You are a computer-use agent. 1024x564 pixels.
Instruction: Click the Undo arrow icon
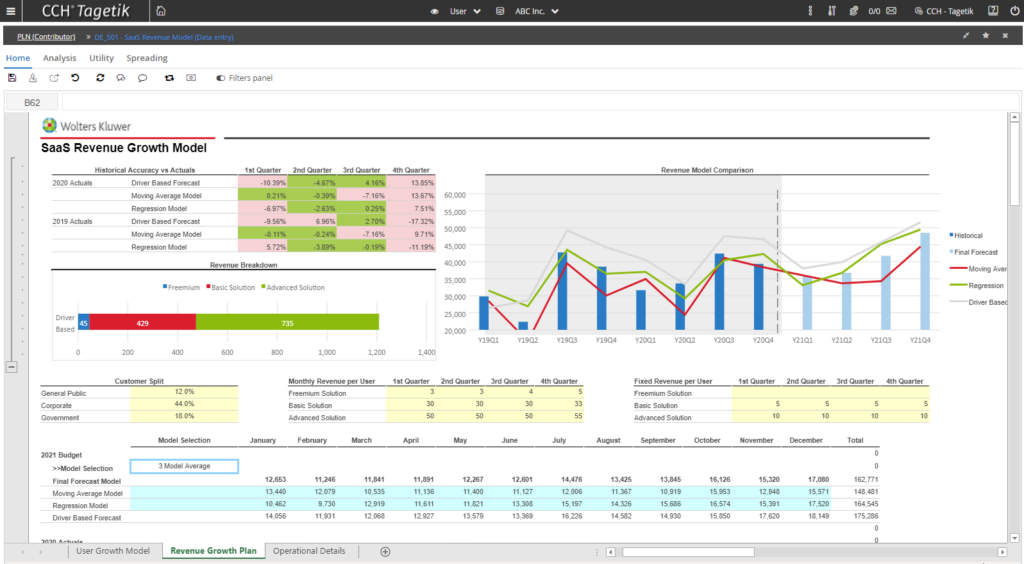75,78
